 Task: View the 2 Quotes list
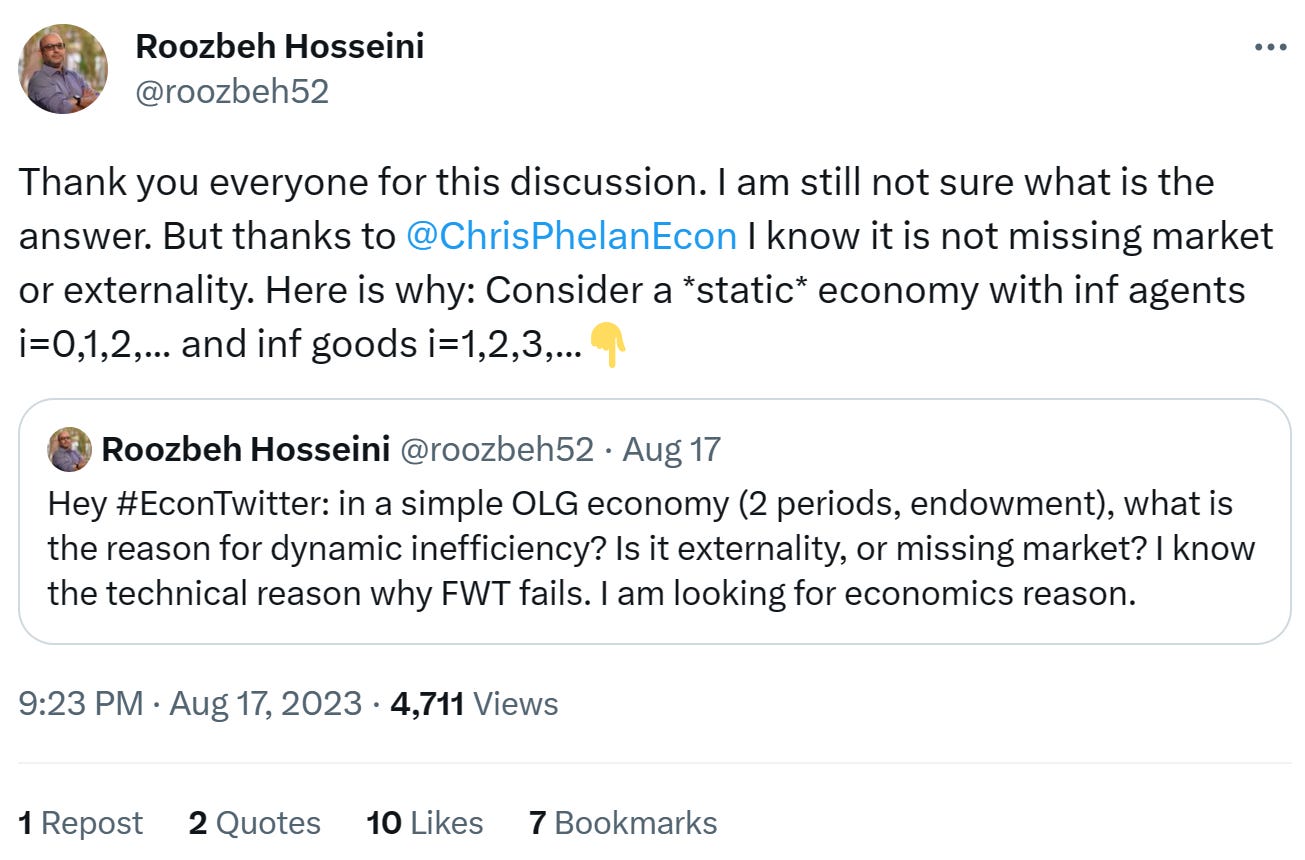pyautogui.click(x=254, y=823)
